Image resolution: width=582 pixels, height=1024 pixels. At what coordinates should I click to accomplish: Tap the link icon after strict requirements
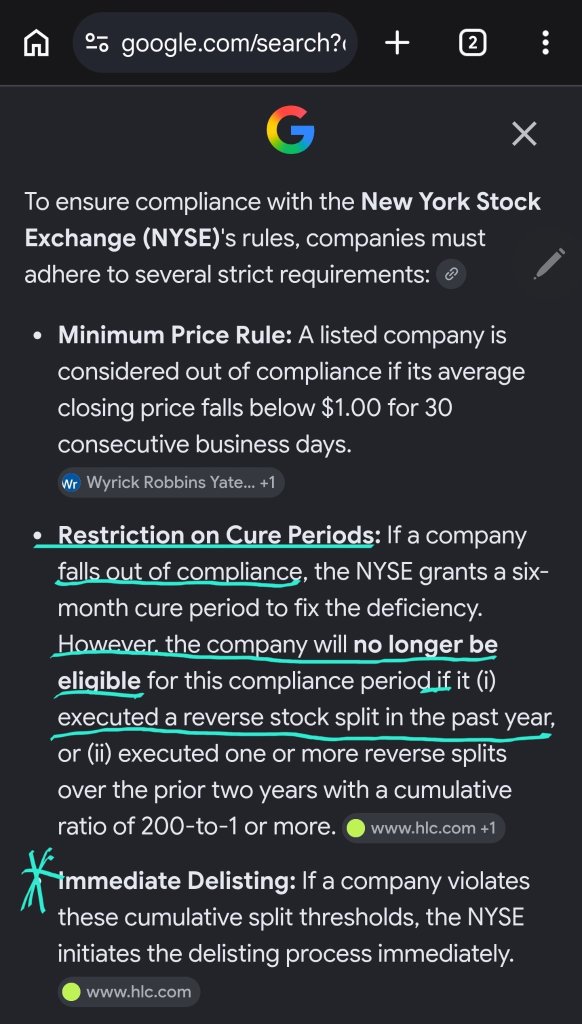pyautogui.click(x=451, y=275)
